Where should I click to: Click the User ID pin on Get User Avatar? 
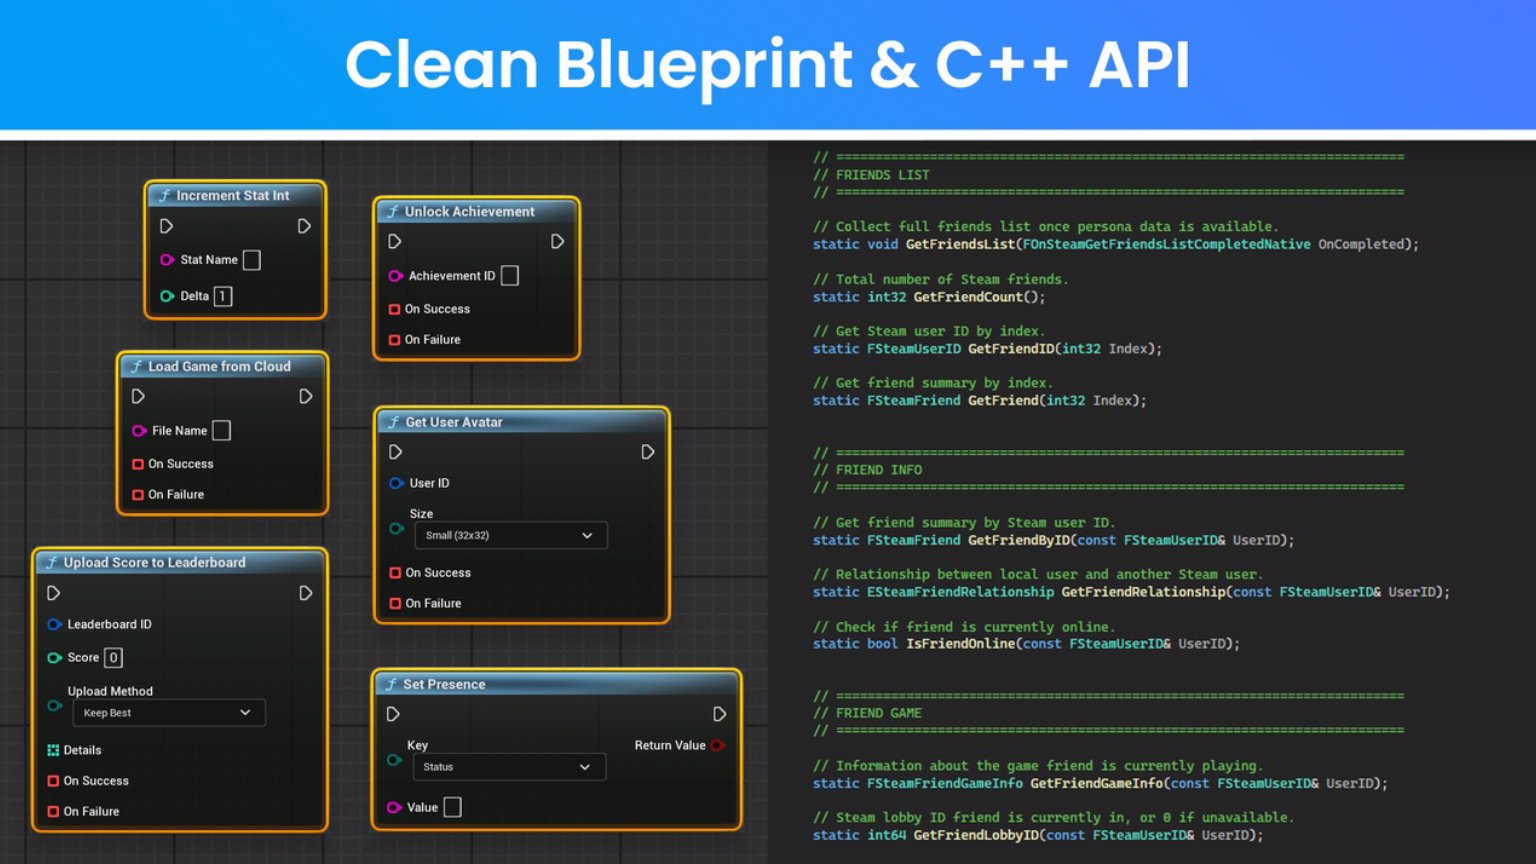(x=396, y=483)
